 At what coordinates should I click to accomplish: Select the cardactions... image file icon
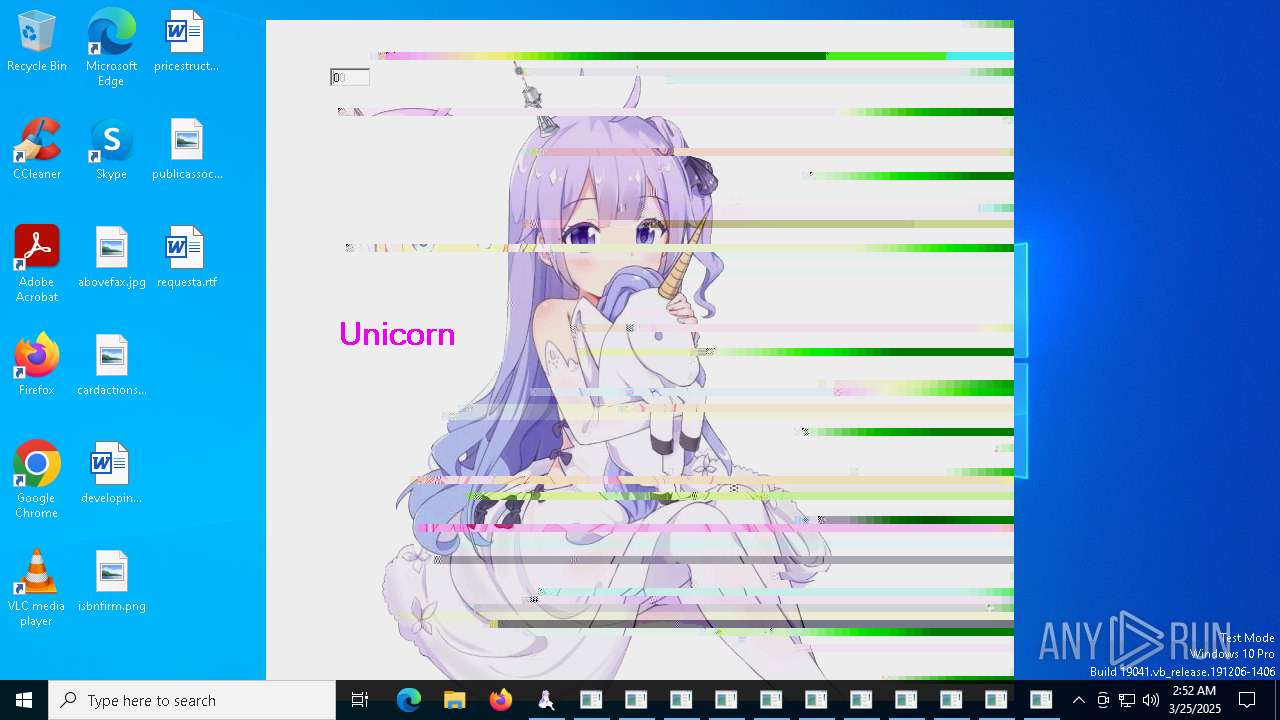[112, 365]
